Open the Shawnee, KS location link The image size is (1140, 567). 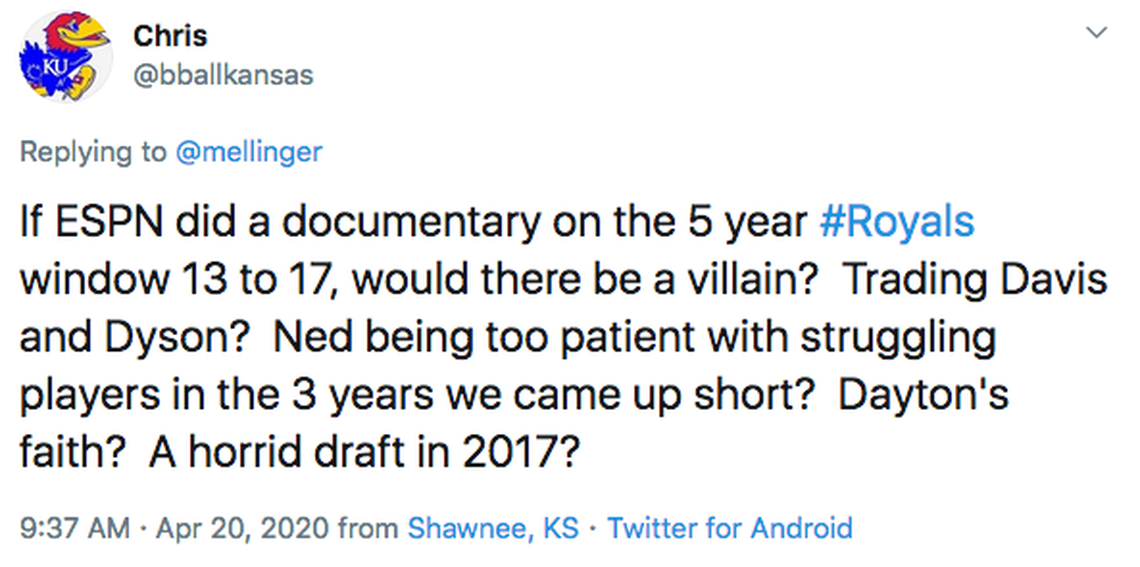[493, 528]
